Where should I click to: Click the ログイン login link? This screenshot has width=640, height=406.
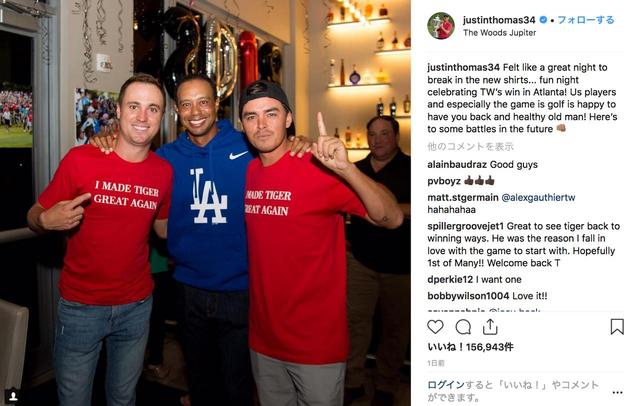446,384
